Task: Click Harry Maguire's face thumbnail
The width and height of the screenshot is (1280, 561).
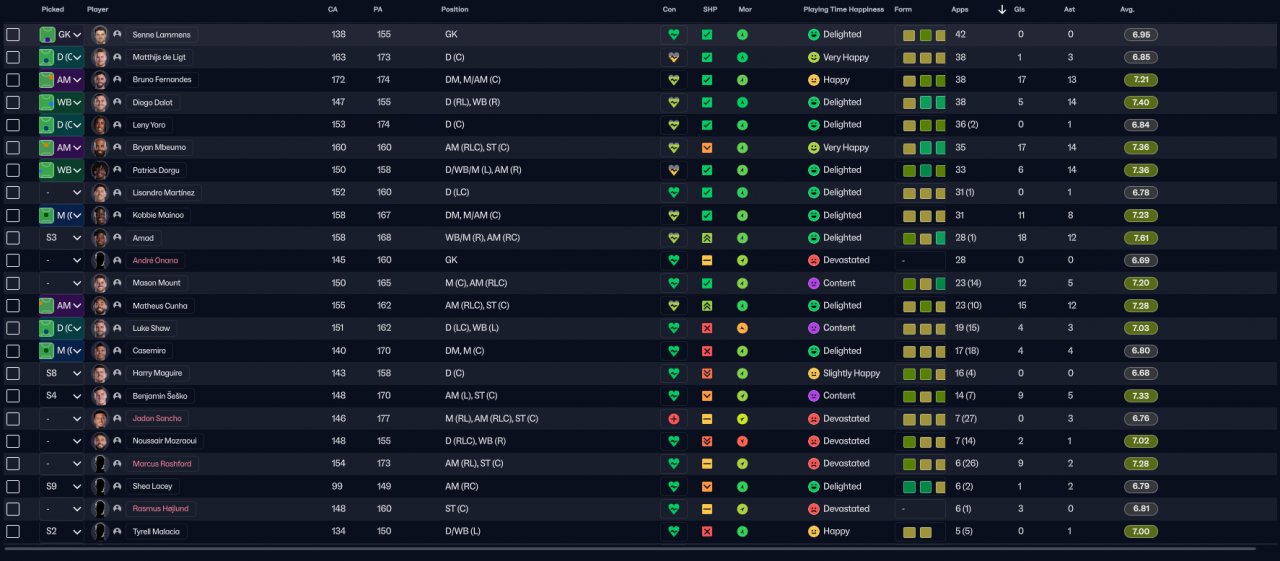Action: pos(100,373)
